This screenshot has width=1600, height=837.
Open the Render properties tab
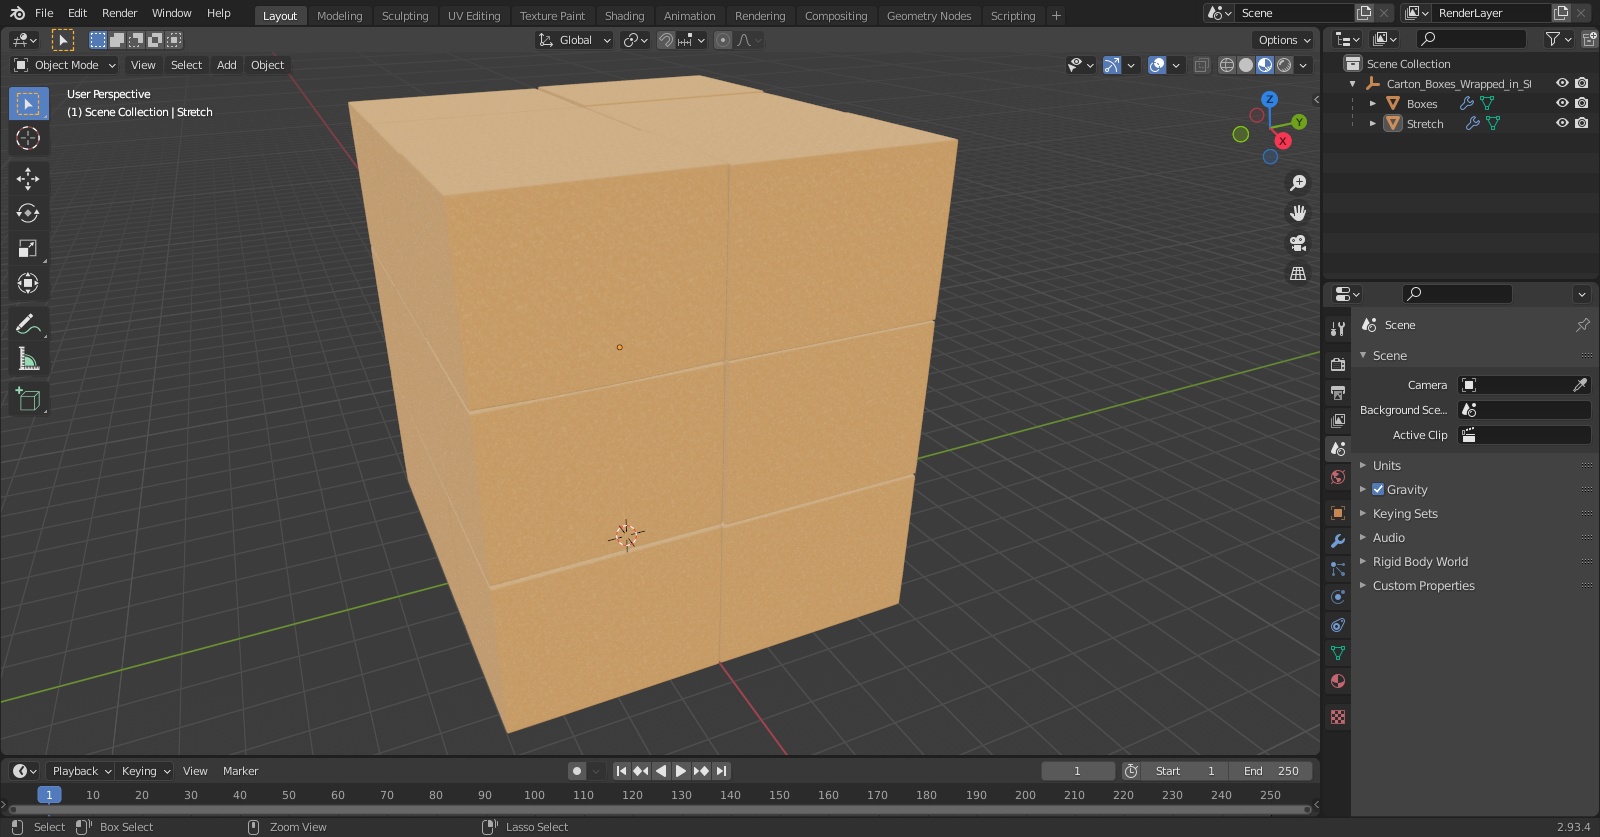point(1337,364)
